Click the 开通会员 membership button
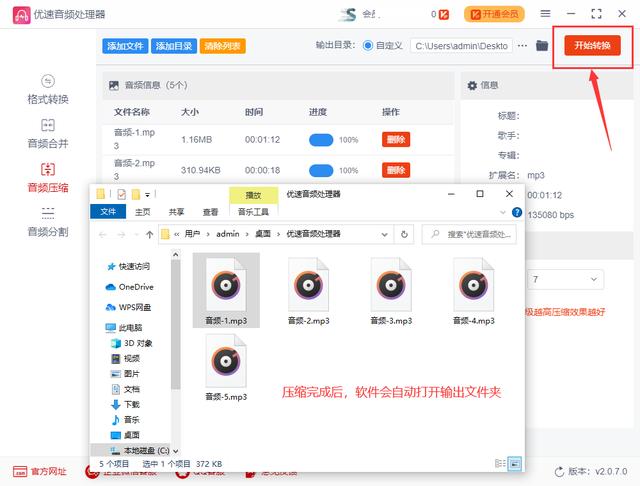 [x=494, y=14]
